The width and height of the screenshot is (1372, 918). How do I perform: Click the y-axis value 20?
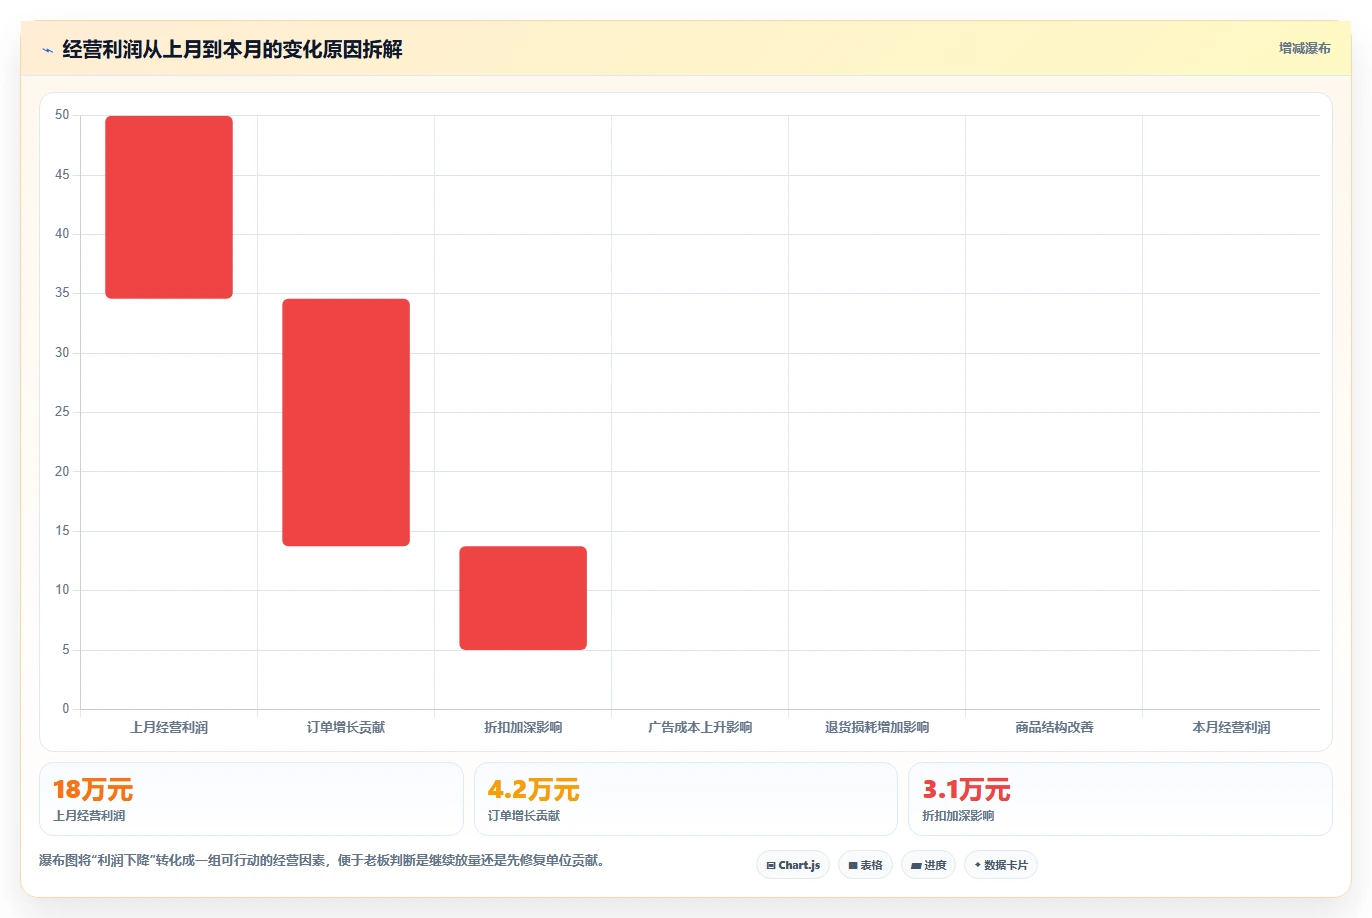[62, 471]
